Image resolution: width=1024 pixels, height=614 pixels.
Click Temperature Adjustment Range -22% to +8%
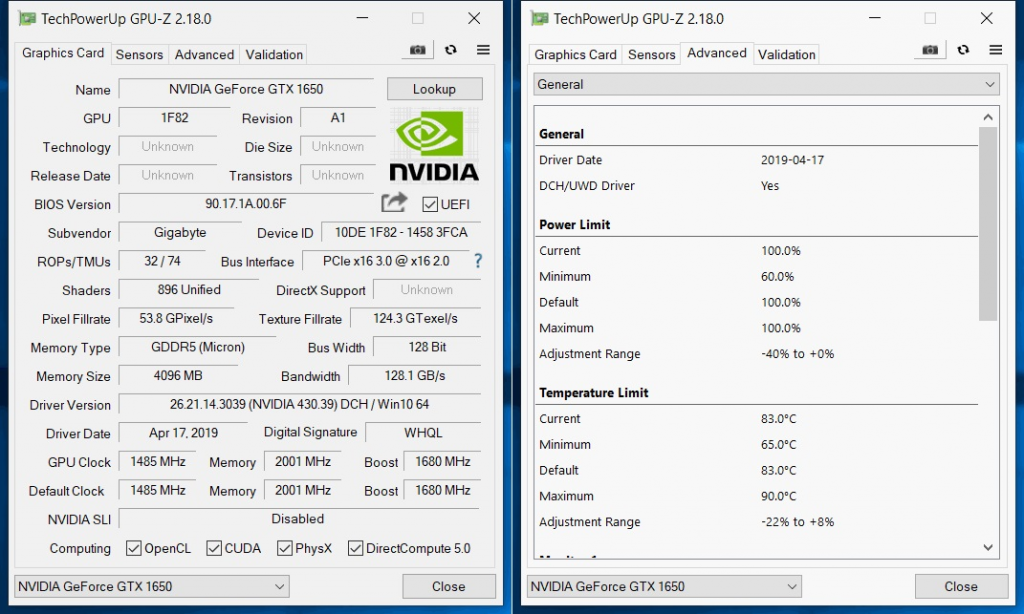click(797, 522)
